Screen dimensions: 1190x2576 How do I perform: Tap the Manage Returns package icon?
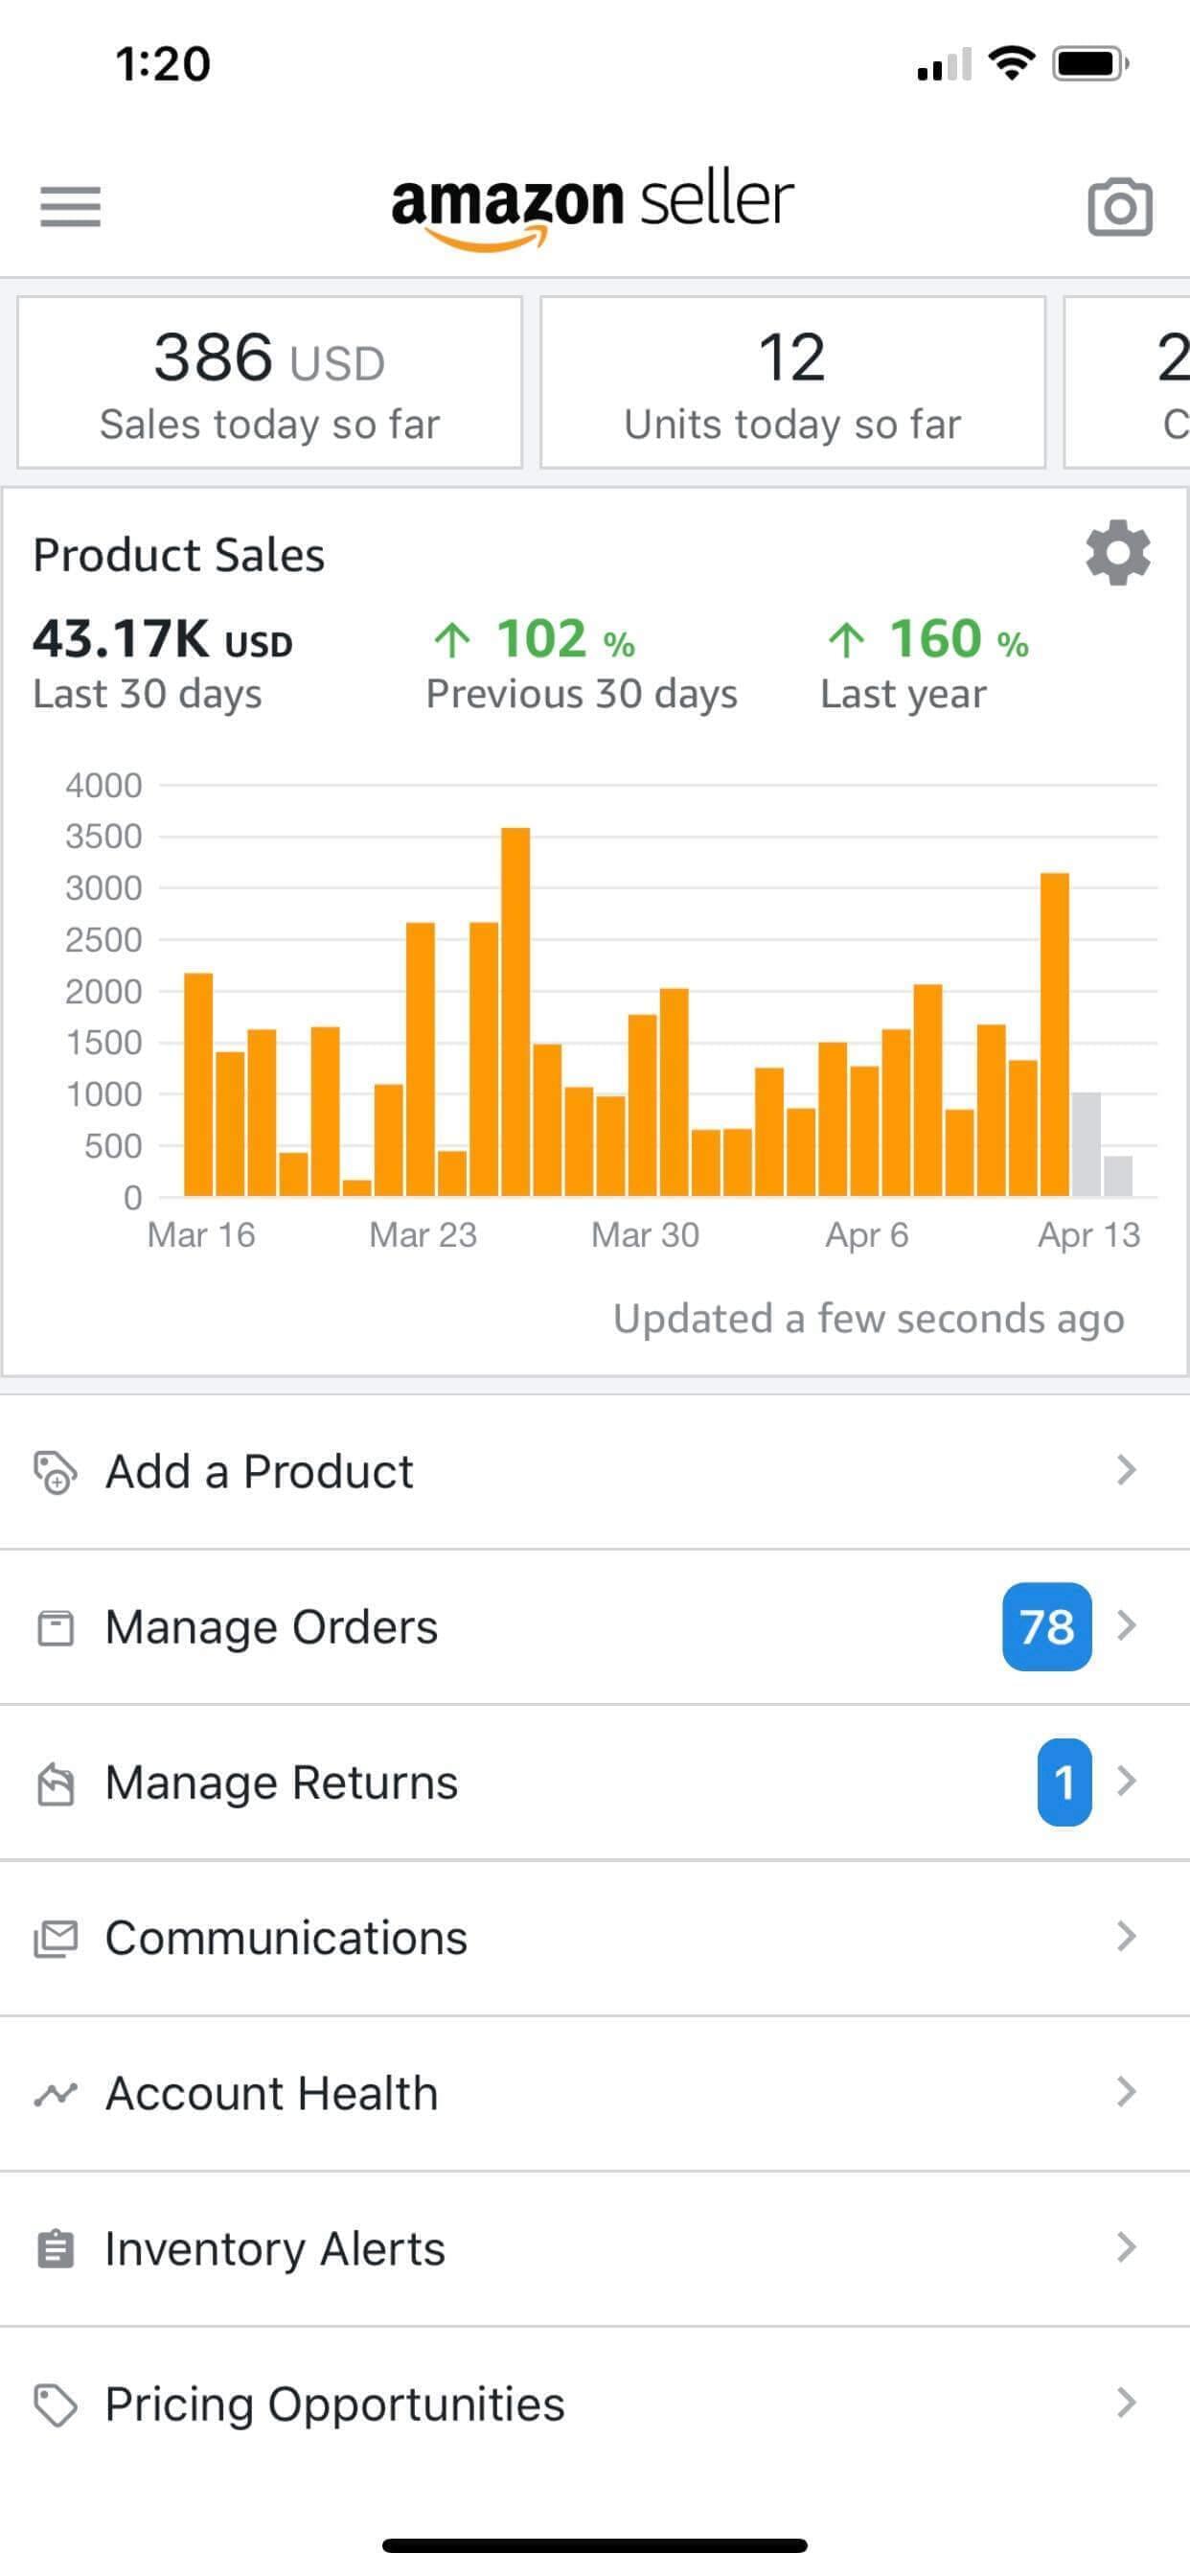pos(55,1783)
